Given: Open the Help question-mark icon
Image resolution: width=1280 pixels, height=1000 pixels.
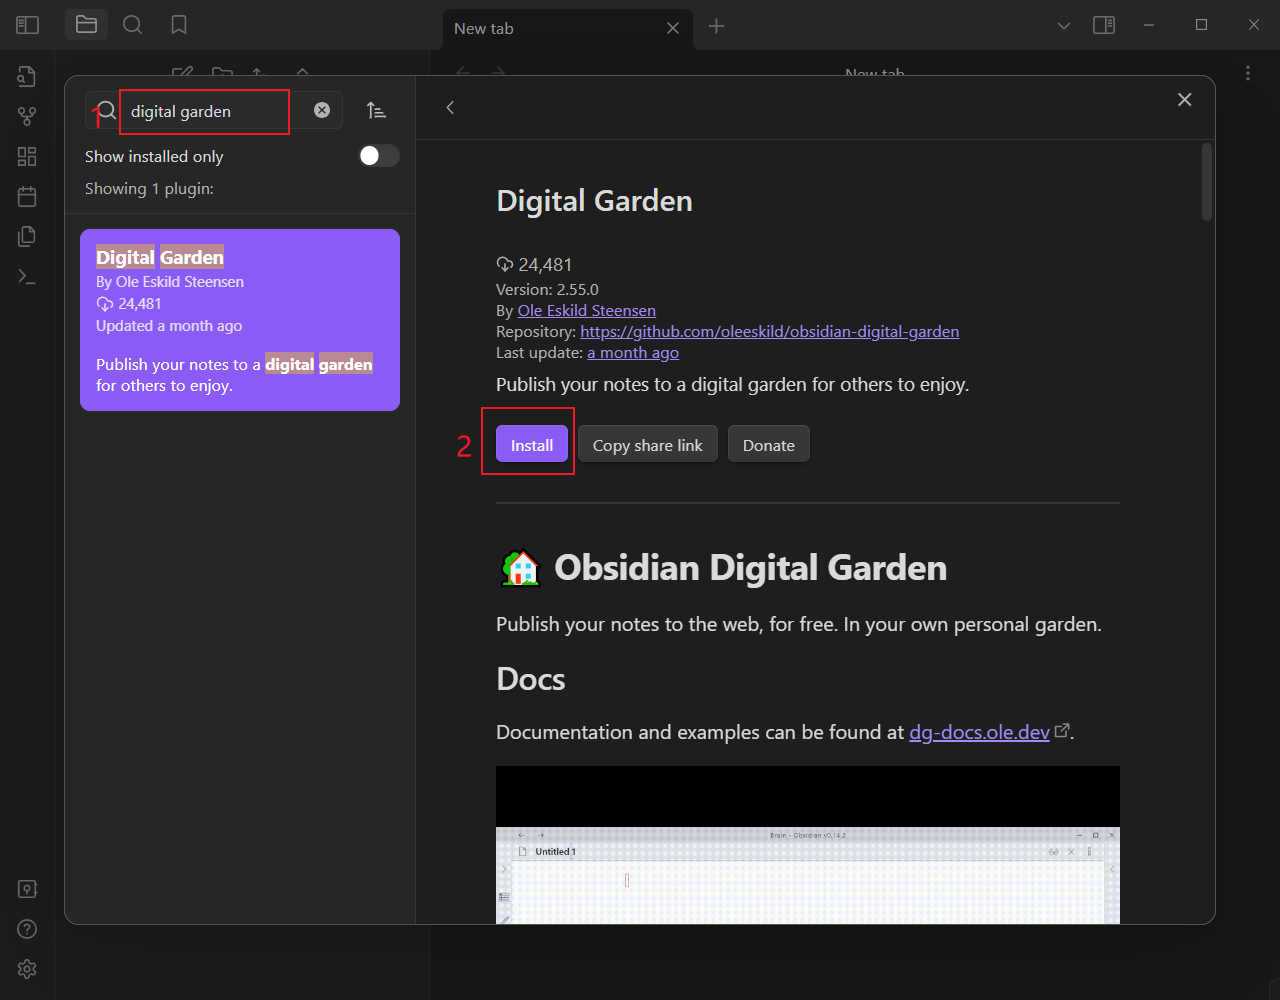Looking at the screenshot, I should click(27, 928).
